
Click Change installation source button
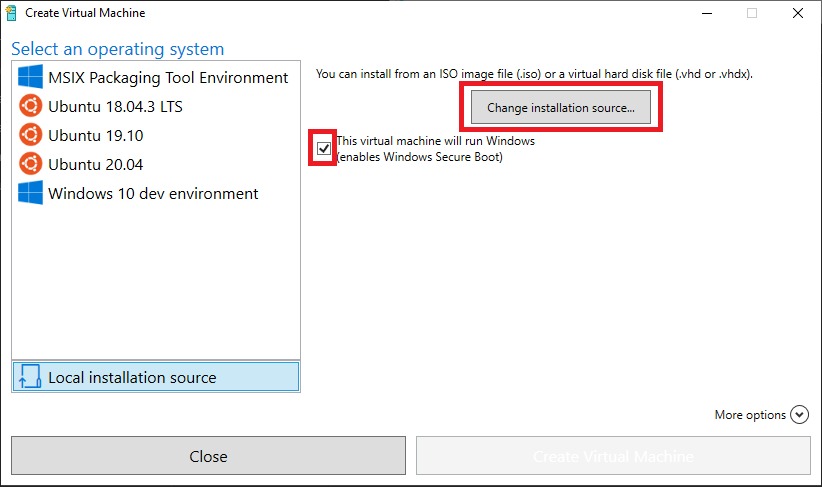(x=560, y=107)
